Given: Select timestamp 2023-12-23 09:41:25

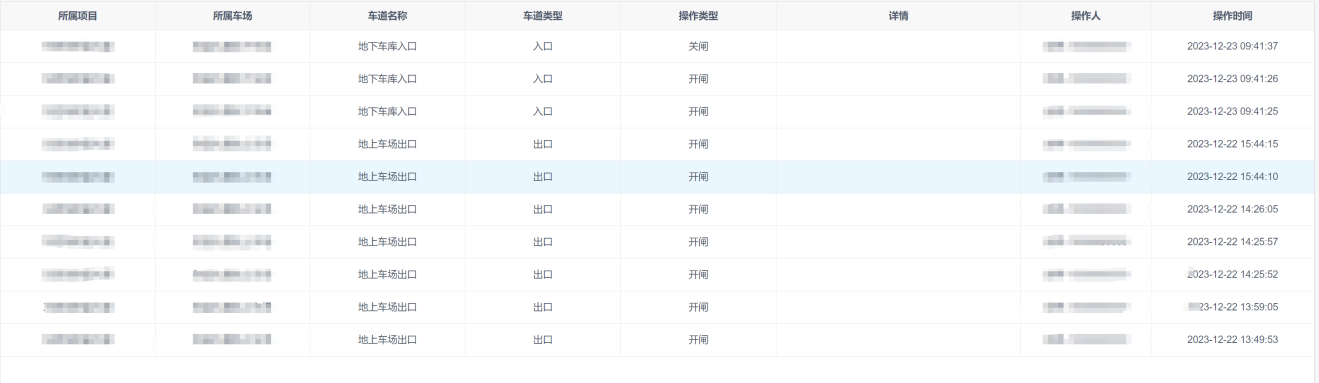Looking at the screenshot, I should tap(1232, 112).
